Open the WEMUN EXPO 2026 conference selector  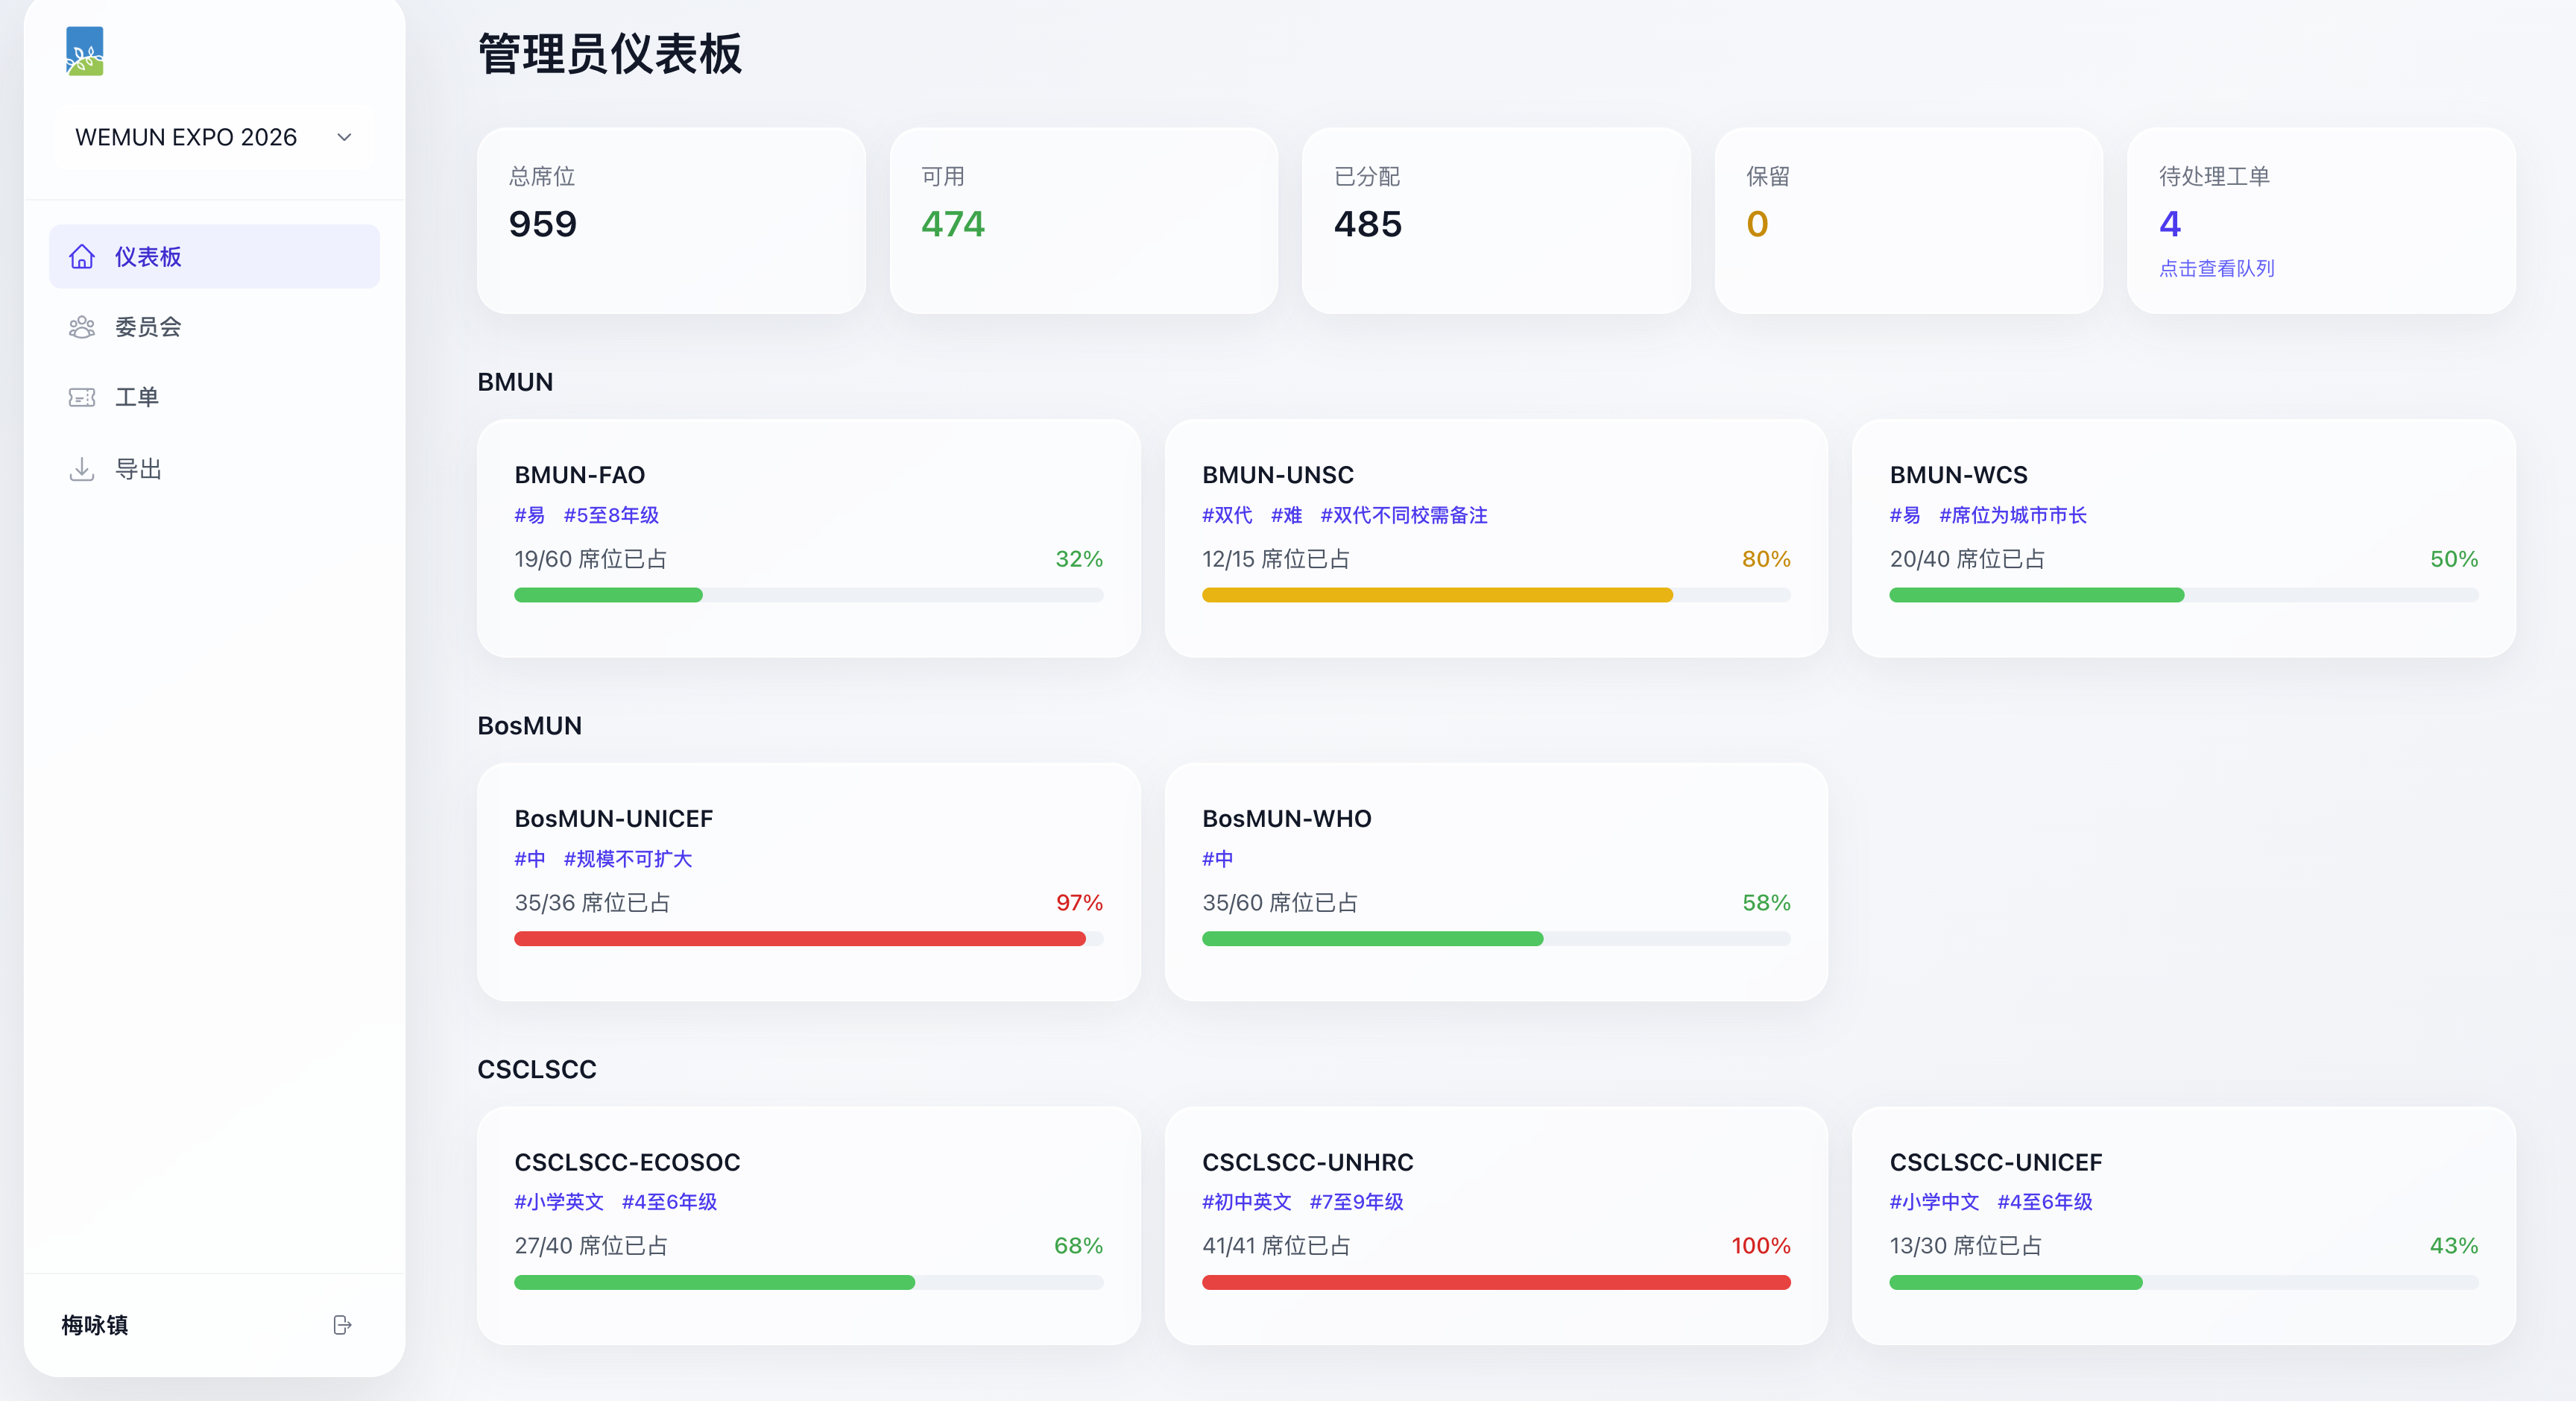pyautogui.click(x=214, y=137)
